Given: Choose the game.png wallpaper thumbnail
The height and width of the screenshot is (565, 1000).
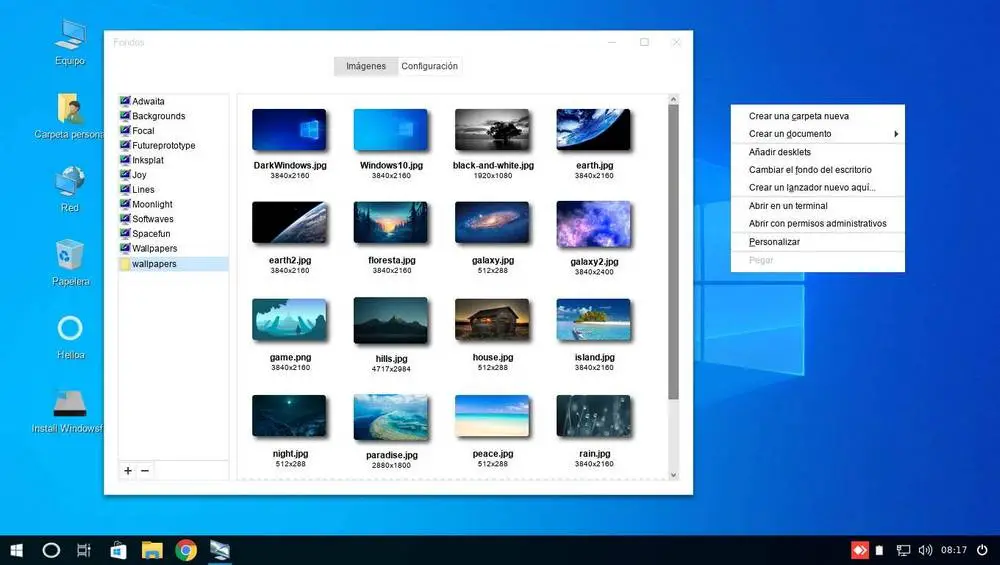Looking at the screenshot, I should pos(289,320).
